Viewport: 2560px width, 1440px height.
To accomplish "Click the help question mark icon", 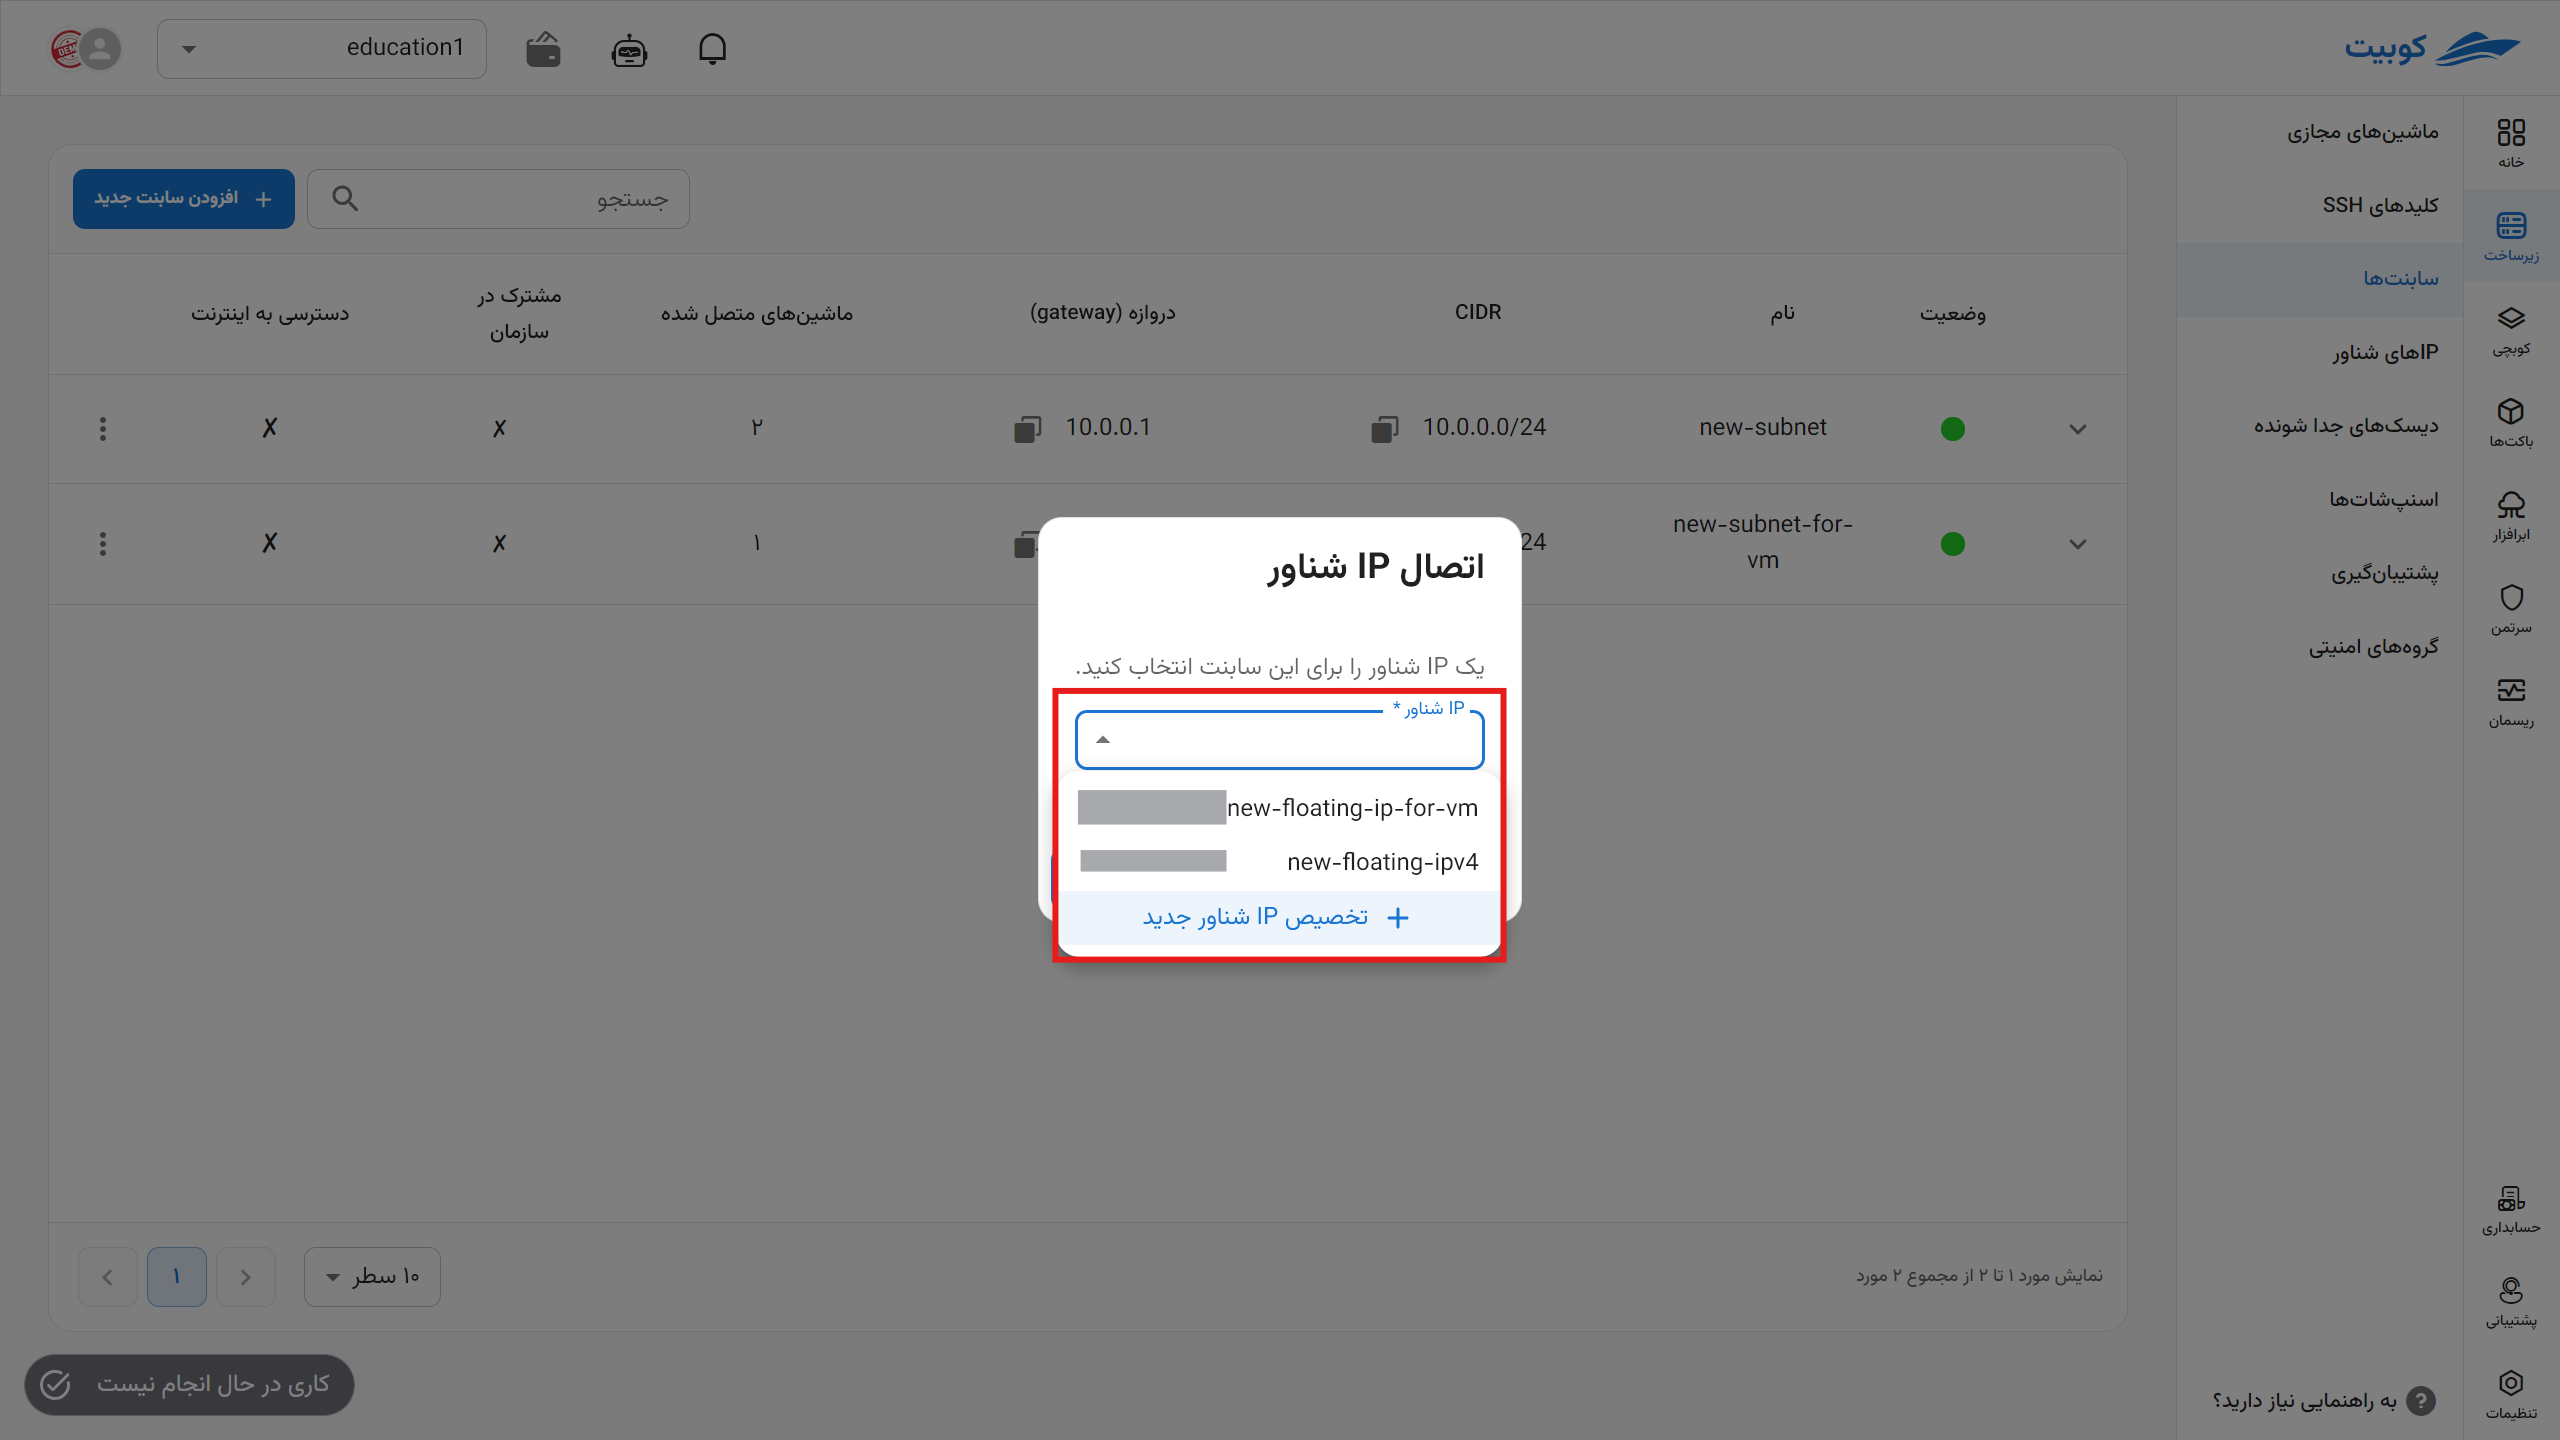I will click(x=2421, y=1401).
